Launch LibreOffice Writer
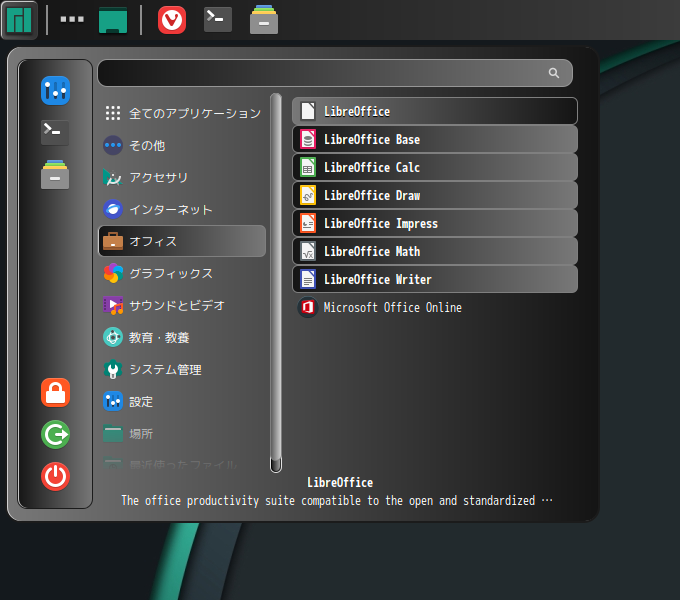The height and width of the screenshot is (600, 680). 435,279
